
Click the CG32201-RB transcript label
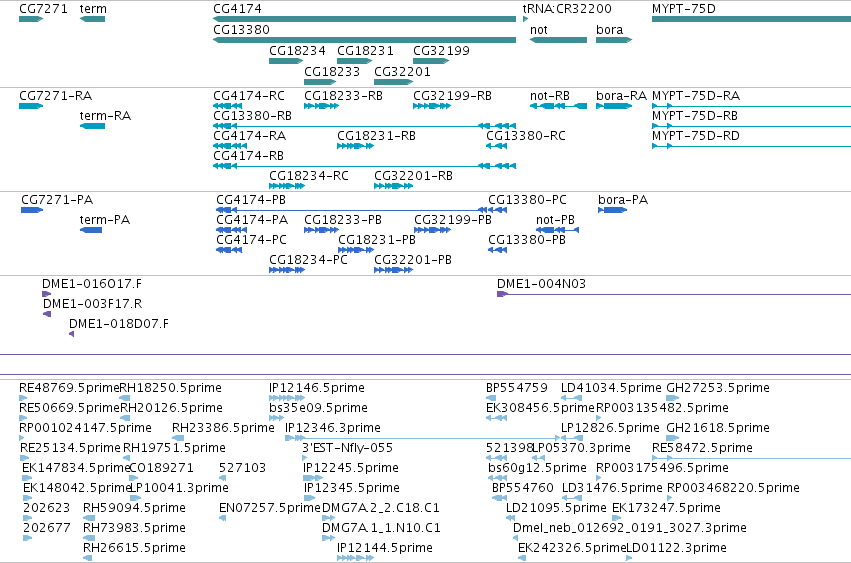pyautogui.click(x=413, y=176)
